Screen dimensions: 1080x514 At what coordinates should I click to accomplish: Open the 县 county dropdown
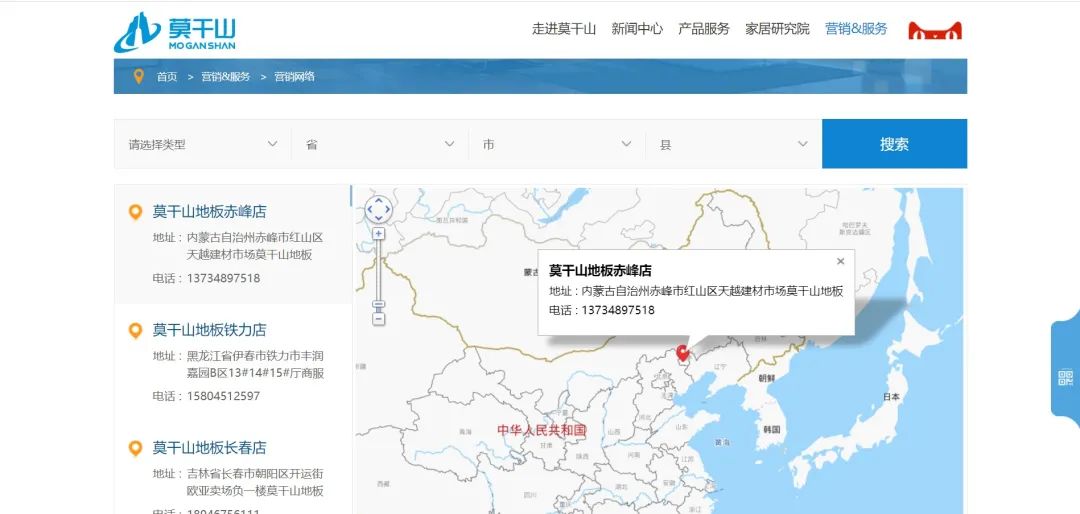(734, 144)
